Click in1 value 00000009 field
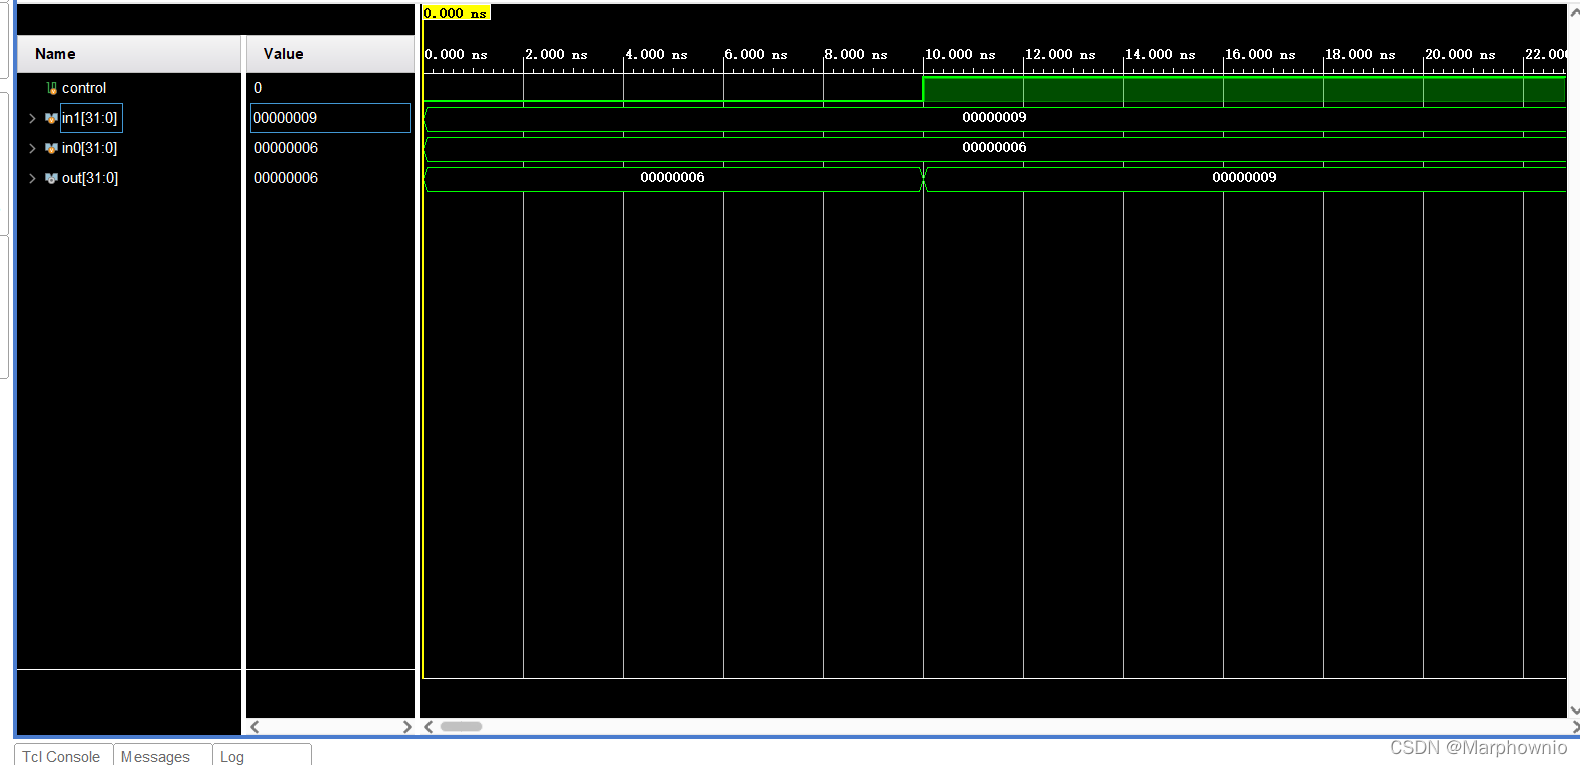The width and height of the screenshot is (1582, 767). (x=330, y=118)
